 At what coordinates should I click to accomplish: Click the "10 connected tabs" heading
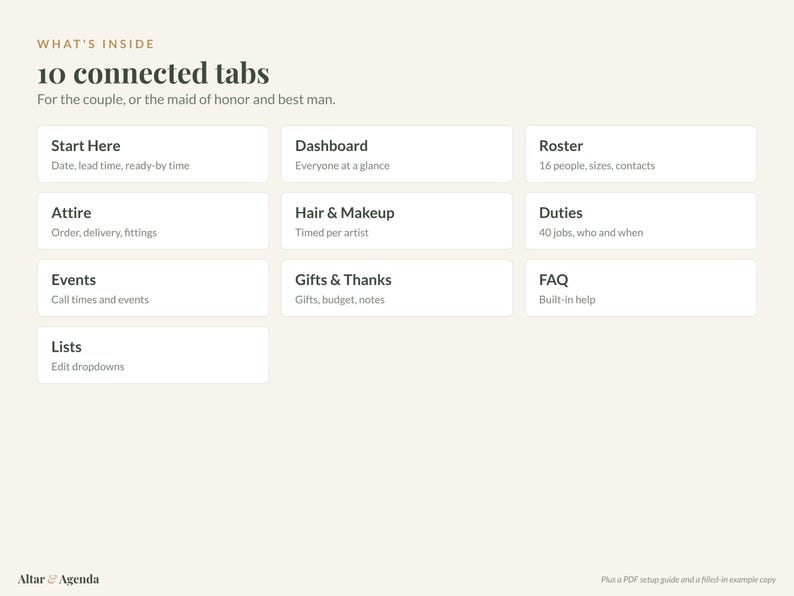tap(153, 73)
